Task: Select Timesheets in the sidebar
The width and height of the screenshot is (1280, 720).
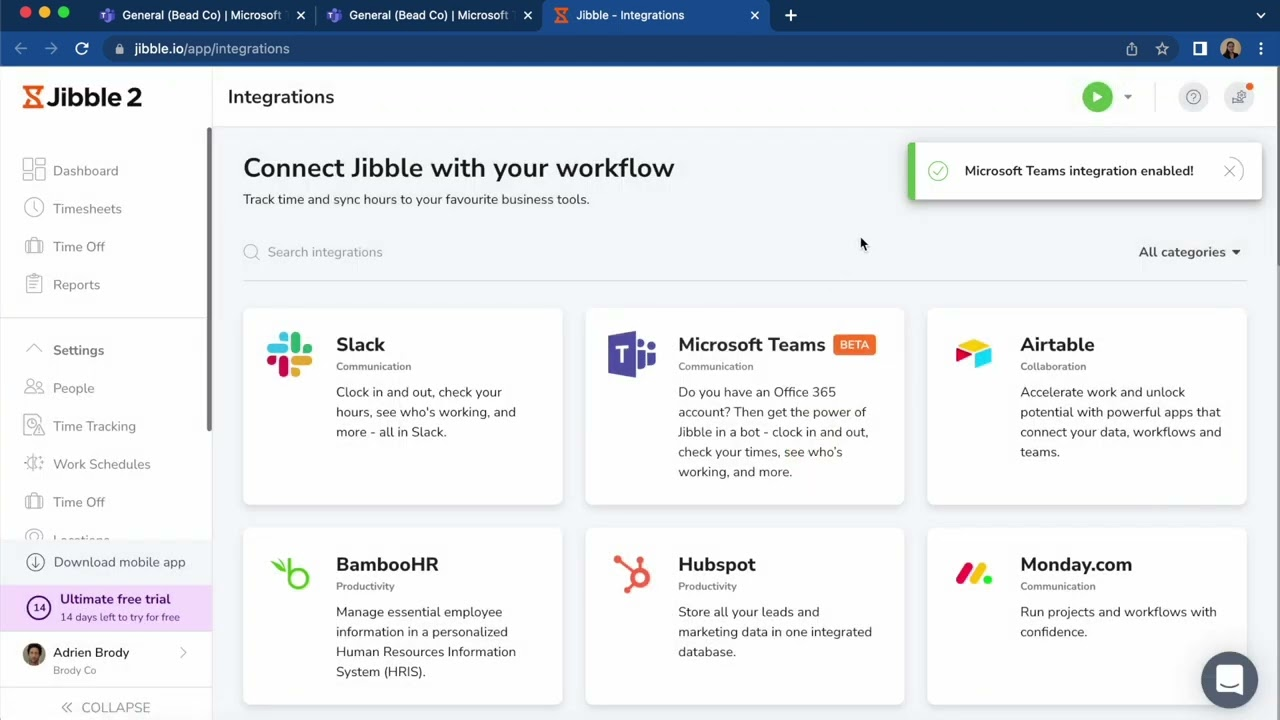Action: [x=87, y=208]
